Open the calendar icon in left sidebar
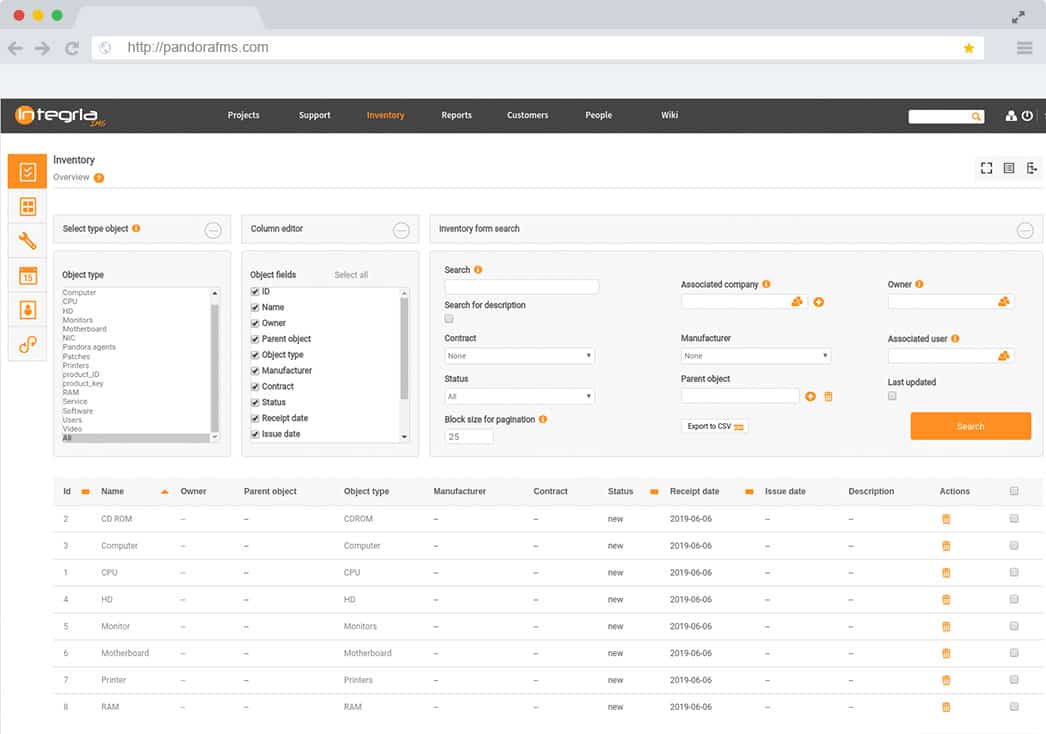The height and width of the screenshot is (734, 1046). point(27,275)
